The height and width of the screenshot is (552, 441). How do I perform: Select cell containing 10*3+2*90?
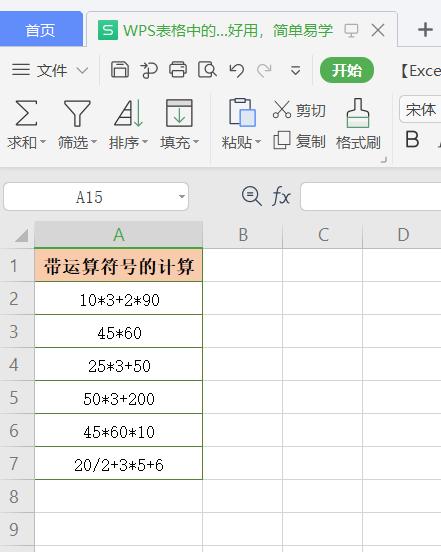pos(119,298)
